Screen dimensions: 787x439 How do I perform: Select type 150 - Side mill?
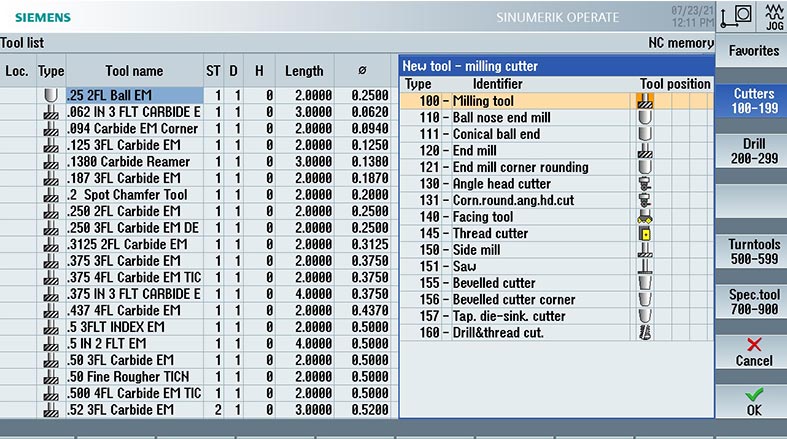click(x=556, y=250)
